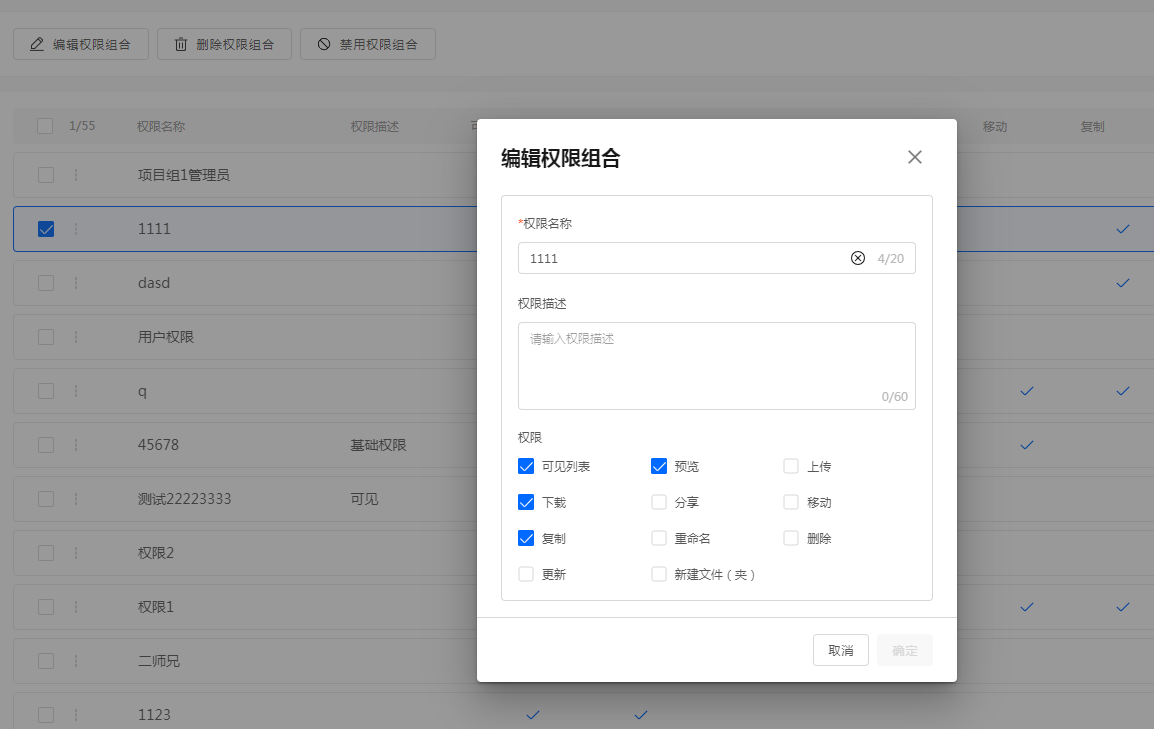This screenshot has height=729, width=1154.
Task: Select the 二师兄 row checkbox
Action: (46, 661)
